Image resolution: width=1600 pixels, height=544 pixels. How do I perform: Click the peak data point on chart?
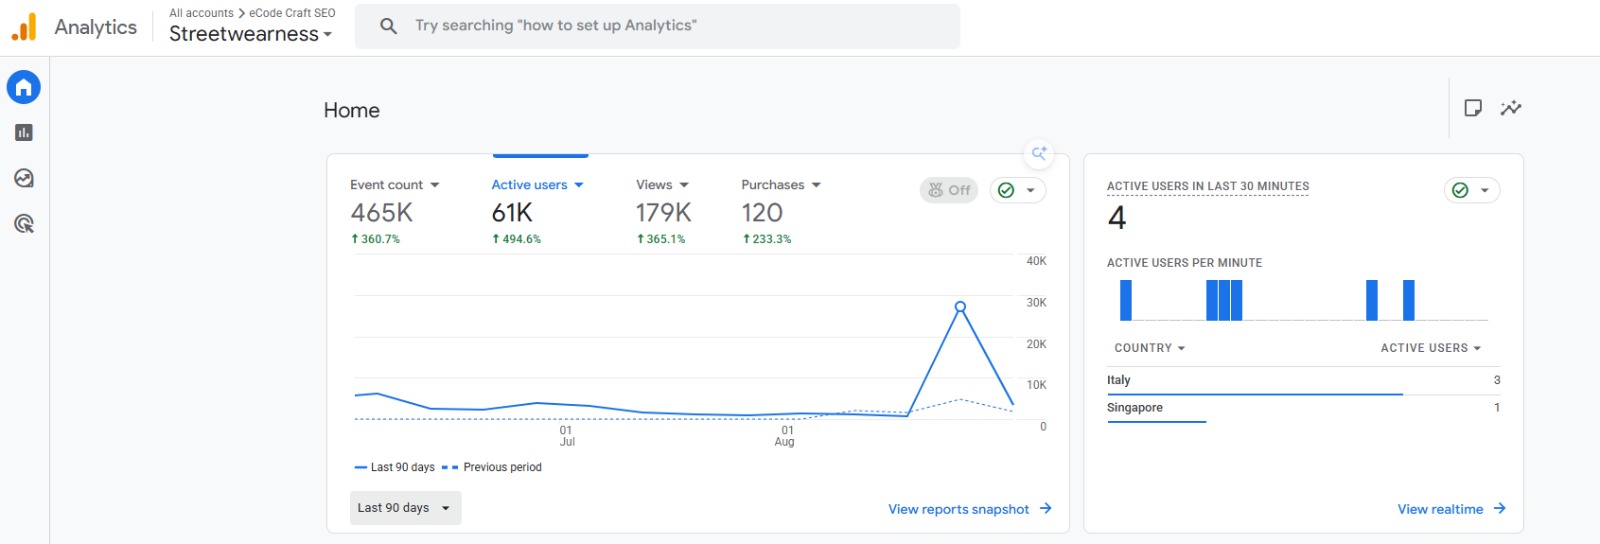[x=960, y=307]
